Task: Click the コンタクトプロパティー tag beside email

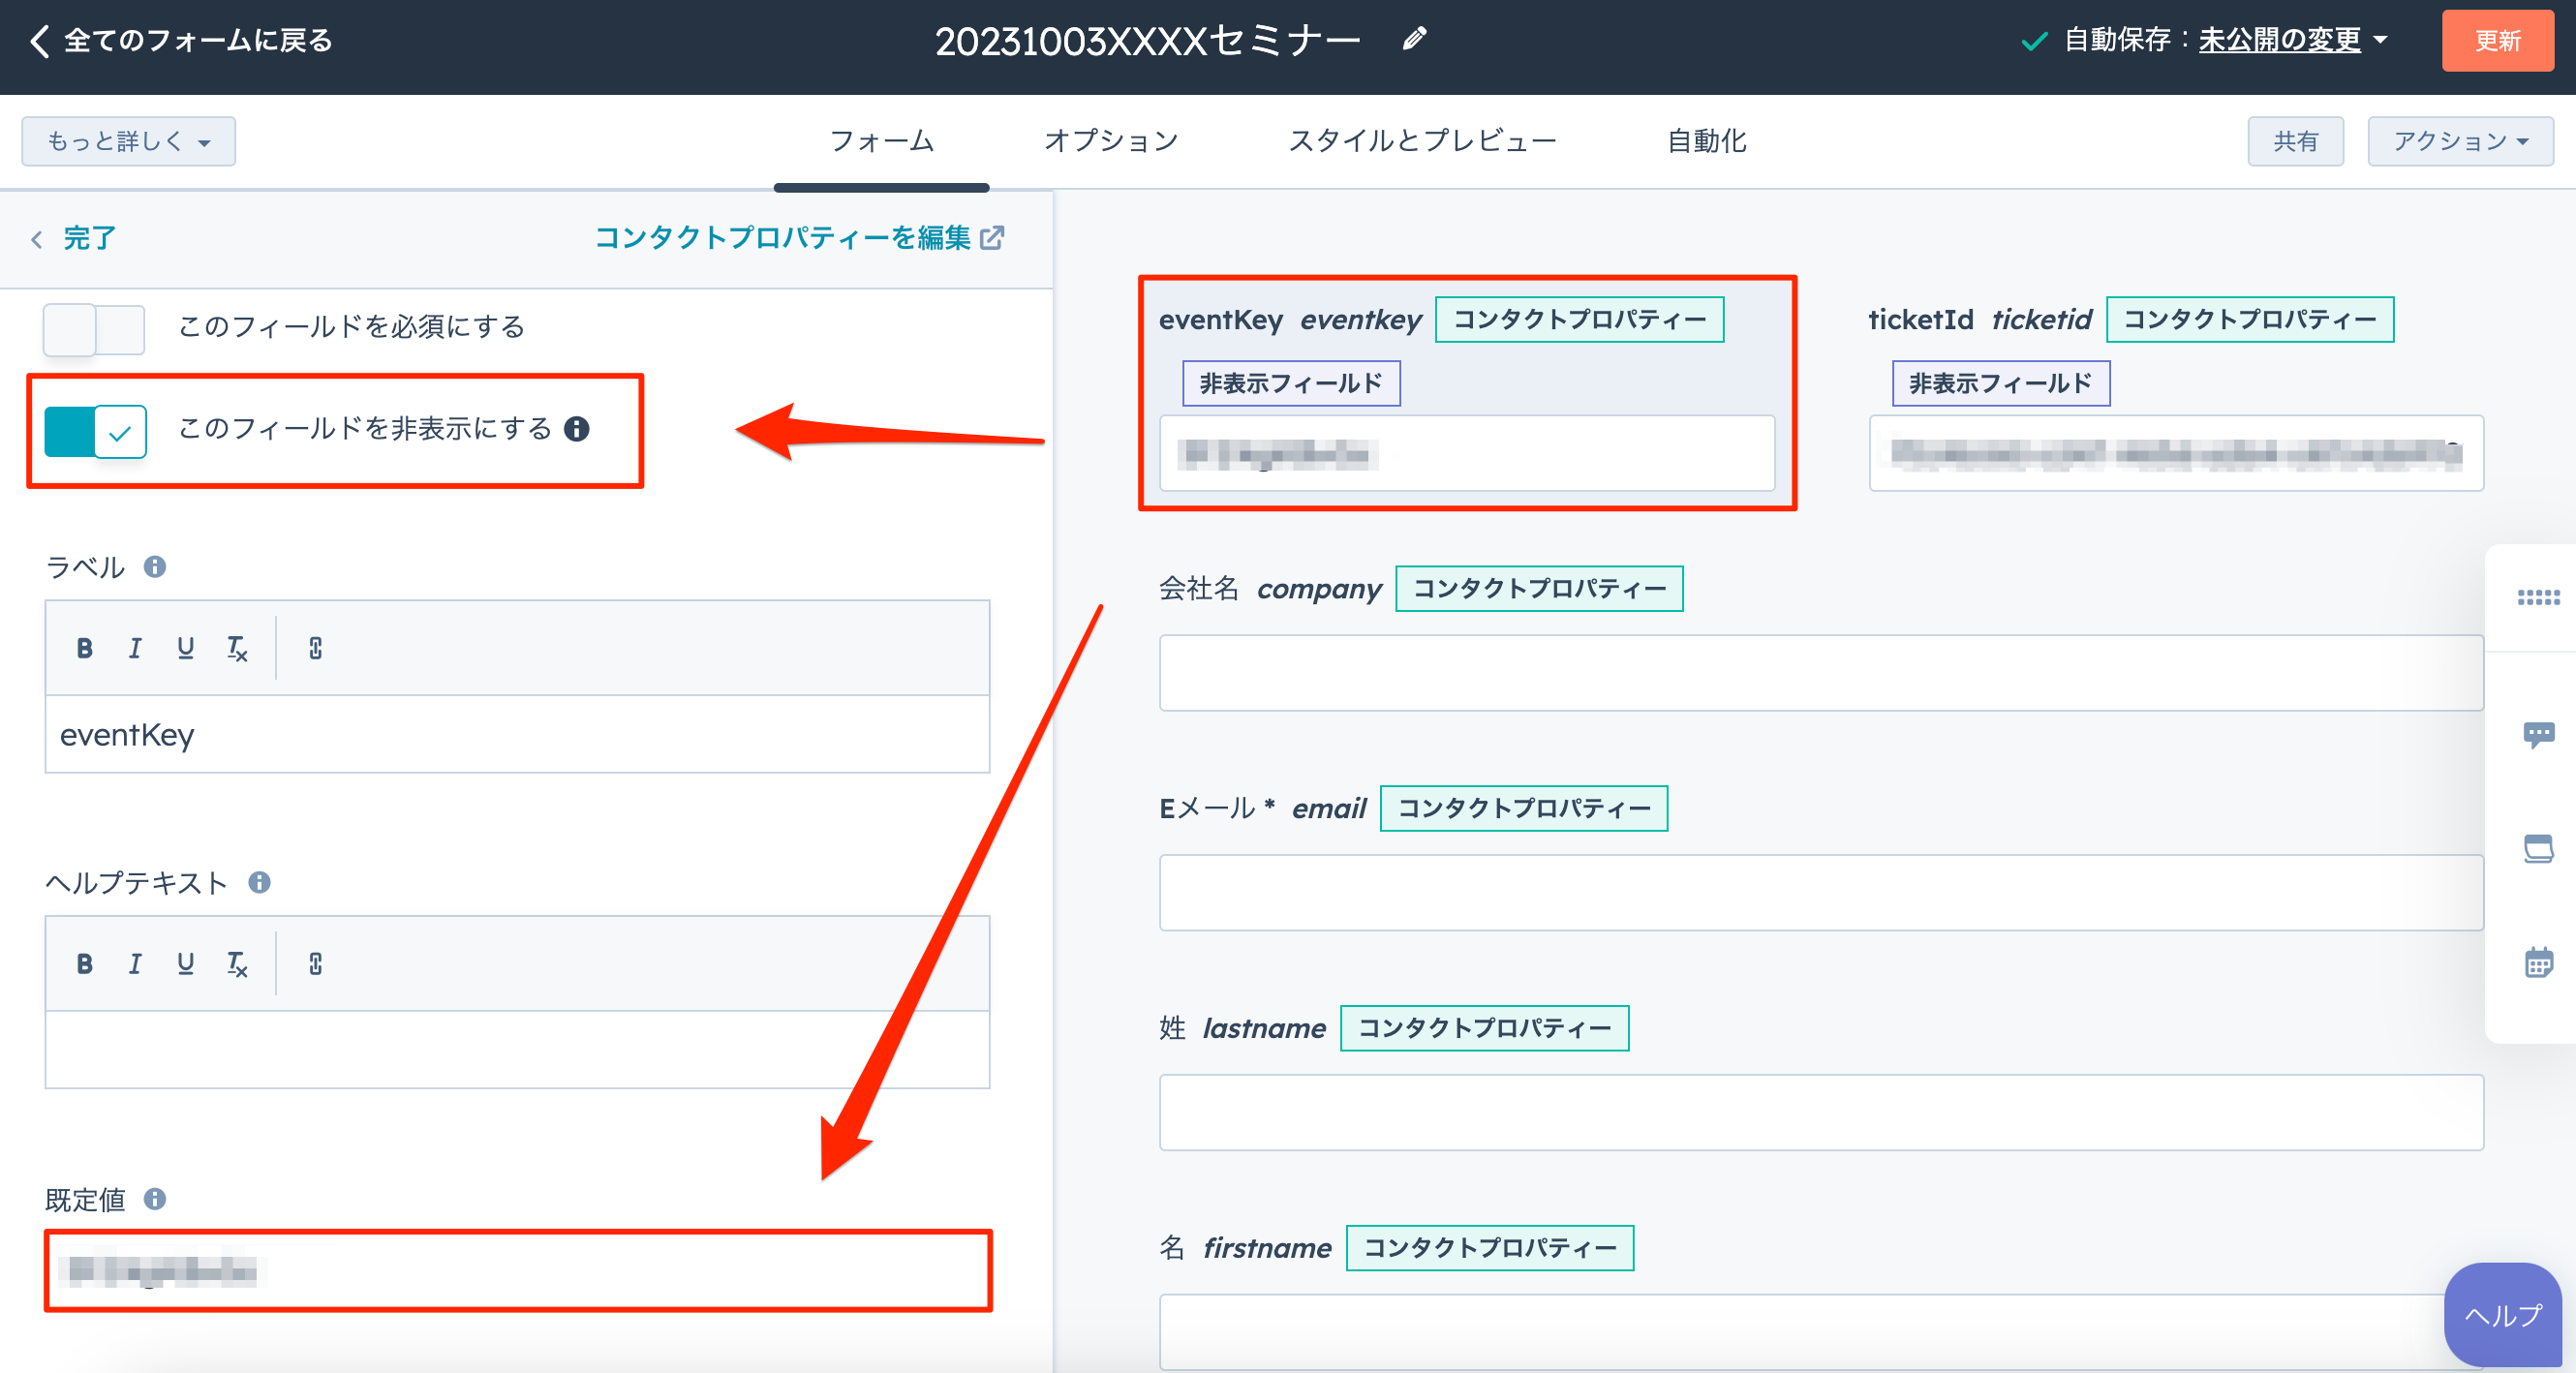Action: [x=1524, y=808]
